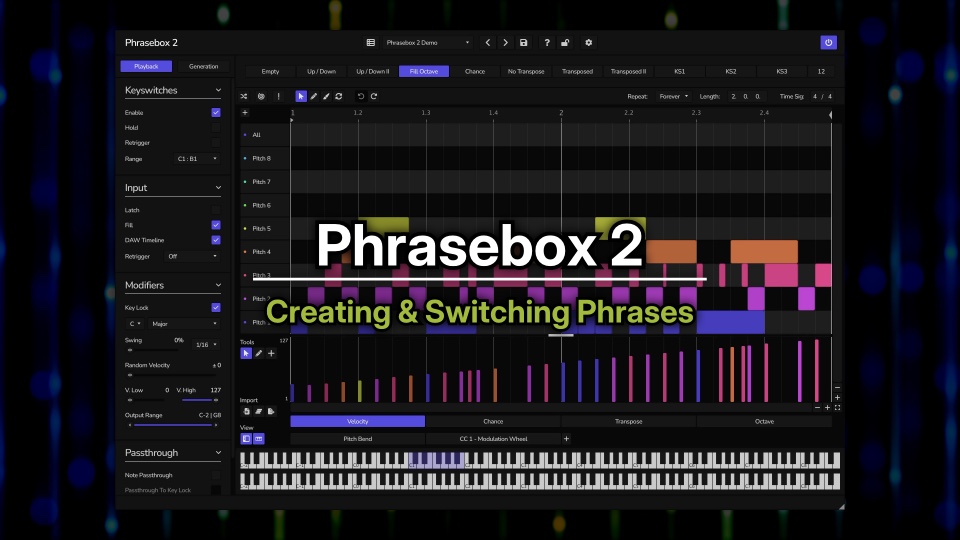Toggle the keyboard View icon
Viewport: 960px width, 540px height.
tap(259, 439)
